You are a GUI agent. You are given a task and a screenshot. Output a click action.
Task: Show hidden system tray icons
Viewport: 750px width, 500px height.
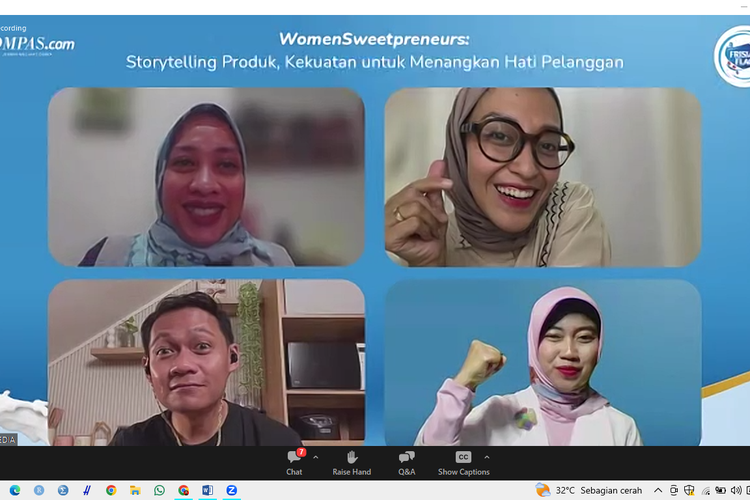coord(658,490)
